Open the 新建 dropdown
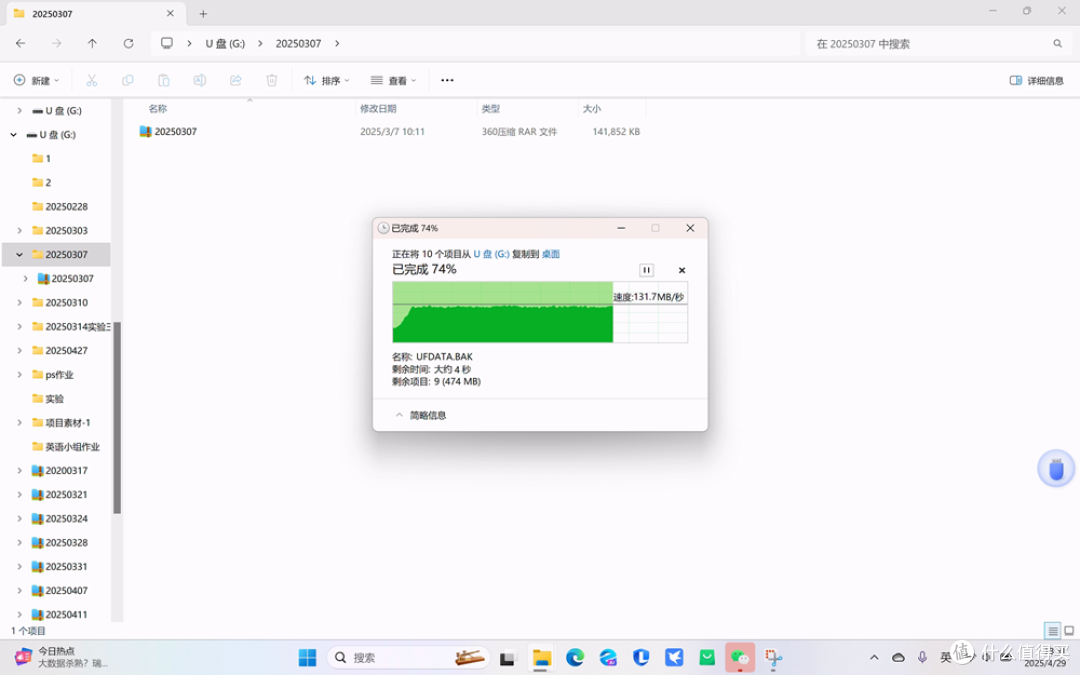Screen dimensions: 1080x675 pyautogui.click(x=37, y=81)
